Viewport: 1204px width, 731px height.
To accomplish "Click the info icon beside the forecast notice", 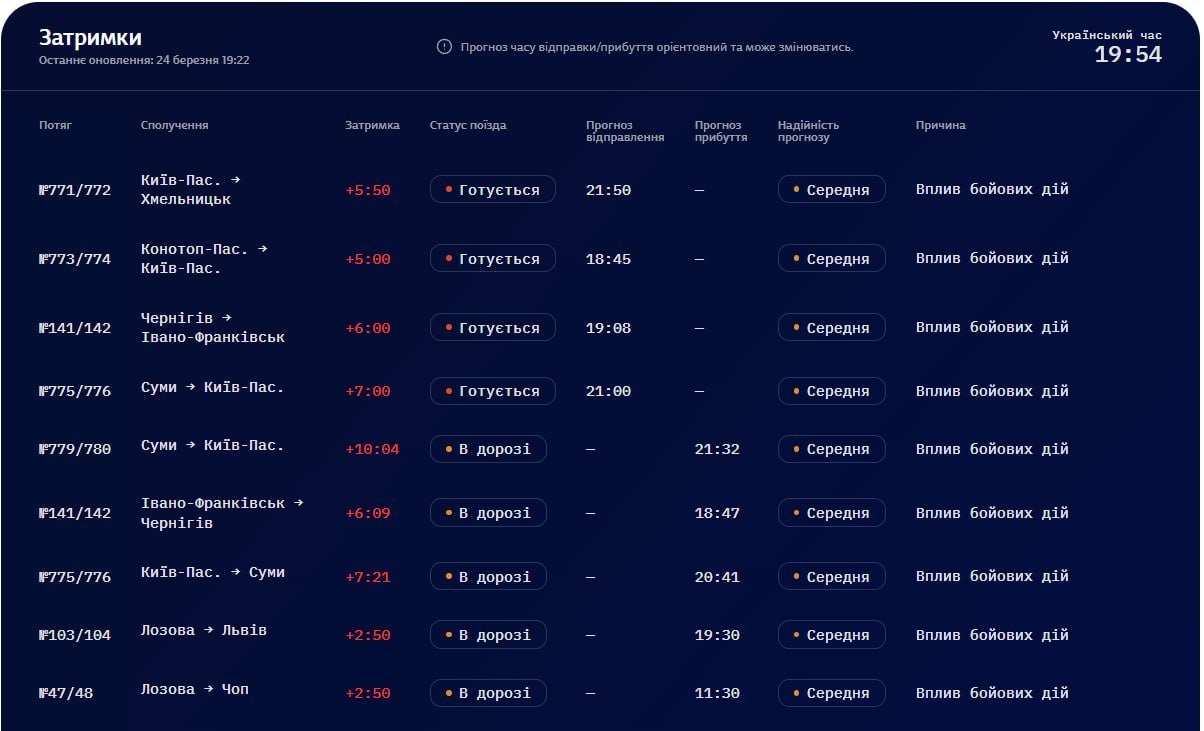I will (444, 47).
